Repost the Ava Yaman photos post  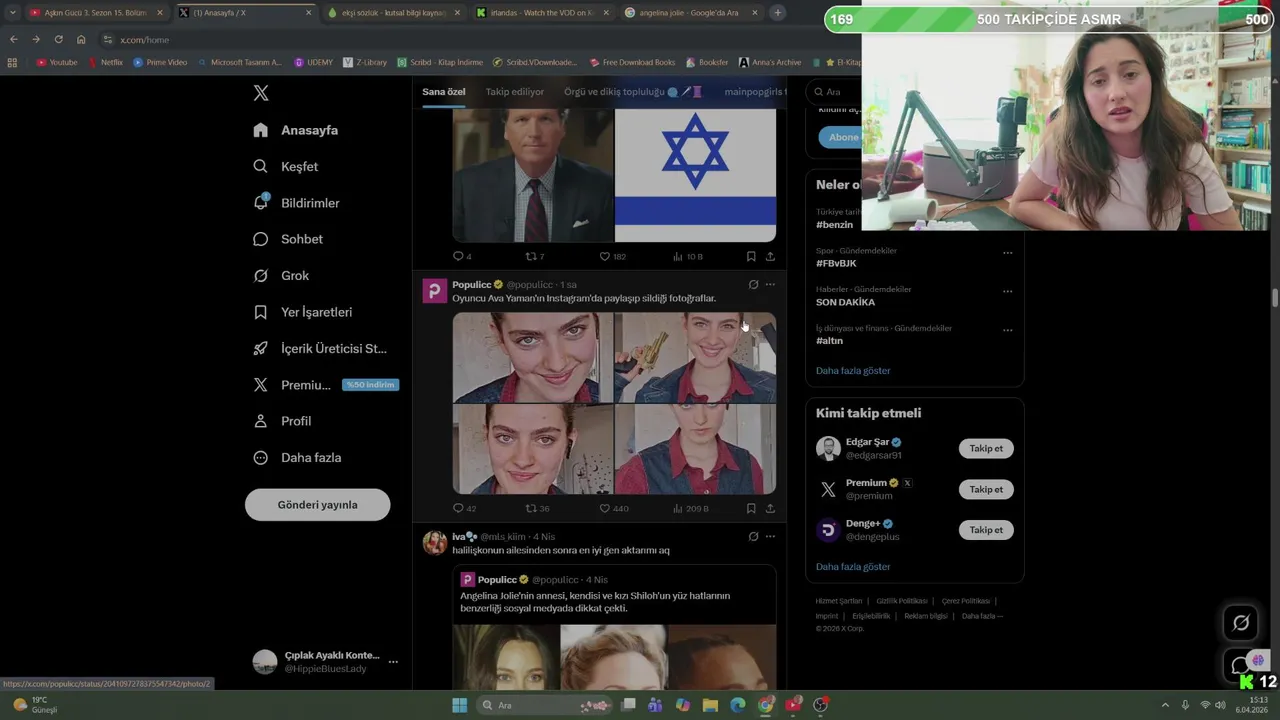click(x=537, y=509)
